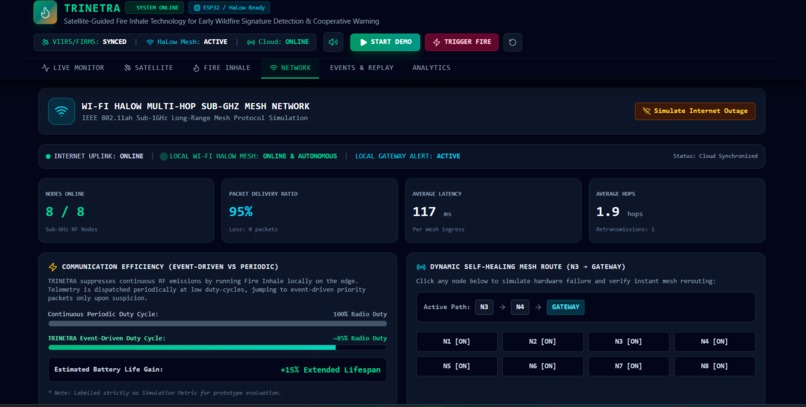The height and width of the screenshot is (407, 806).
Task: Toggle node N5 [ON]
Action: tap(457, 366)
